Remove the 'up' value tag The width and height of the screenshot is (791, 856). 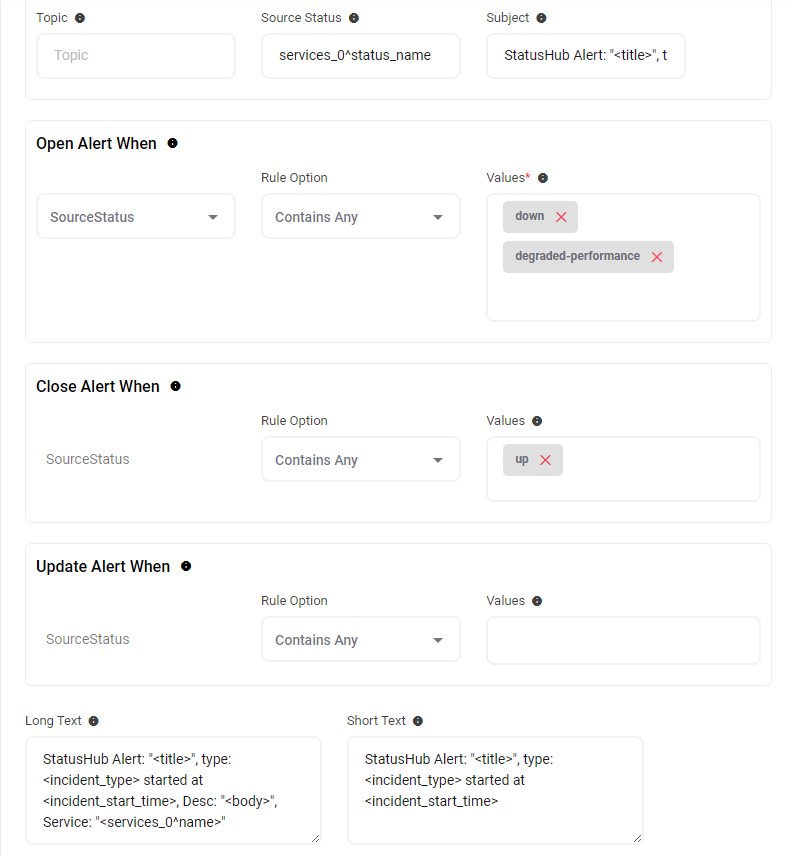[545, 460]
